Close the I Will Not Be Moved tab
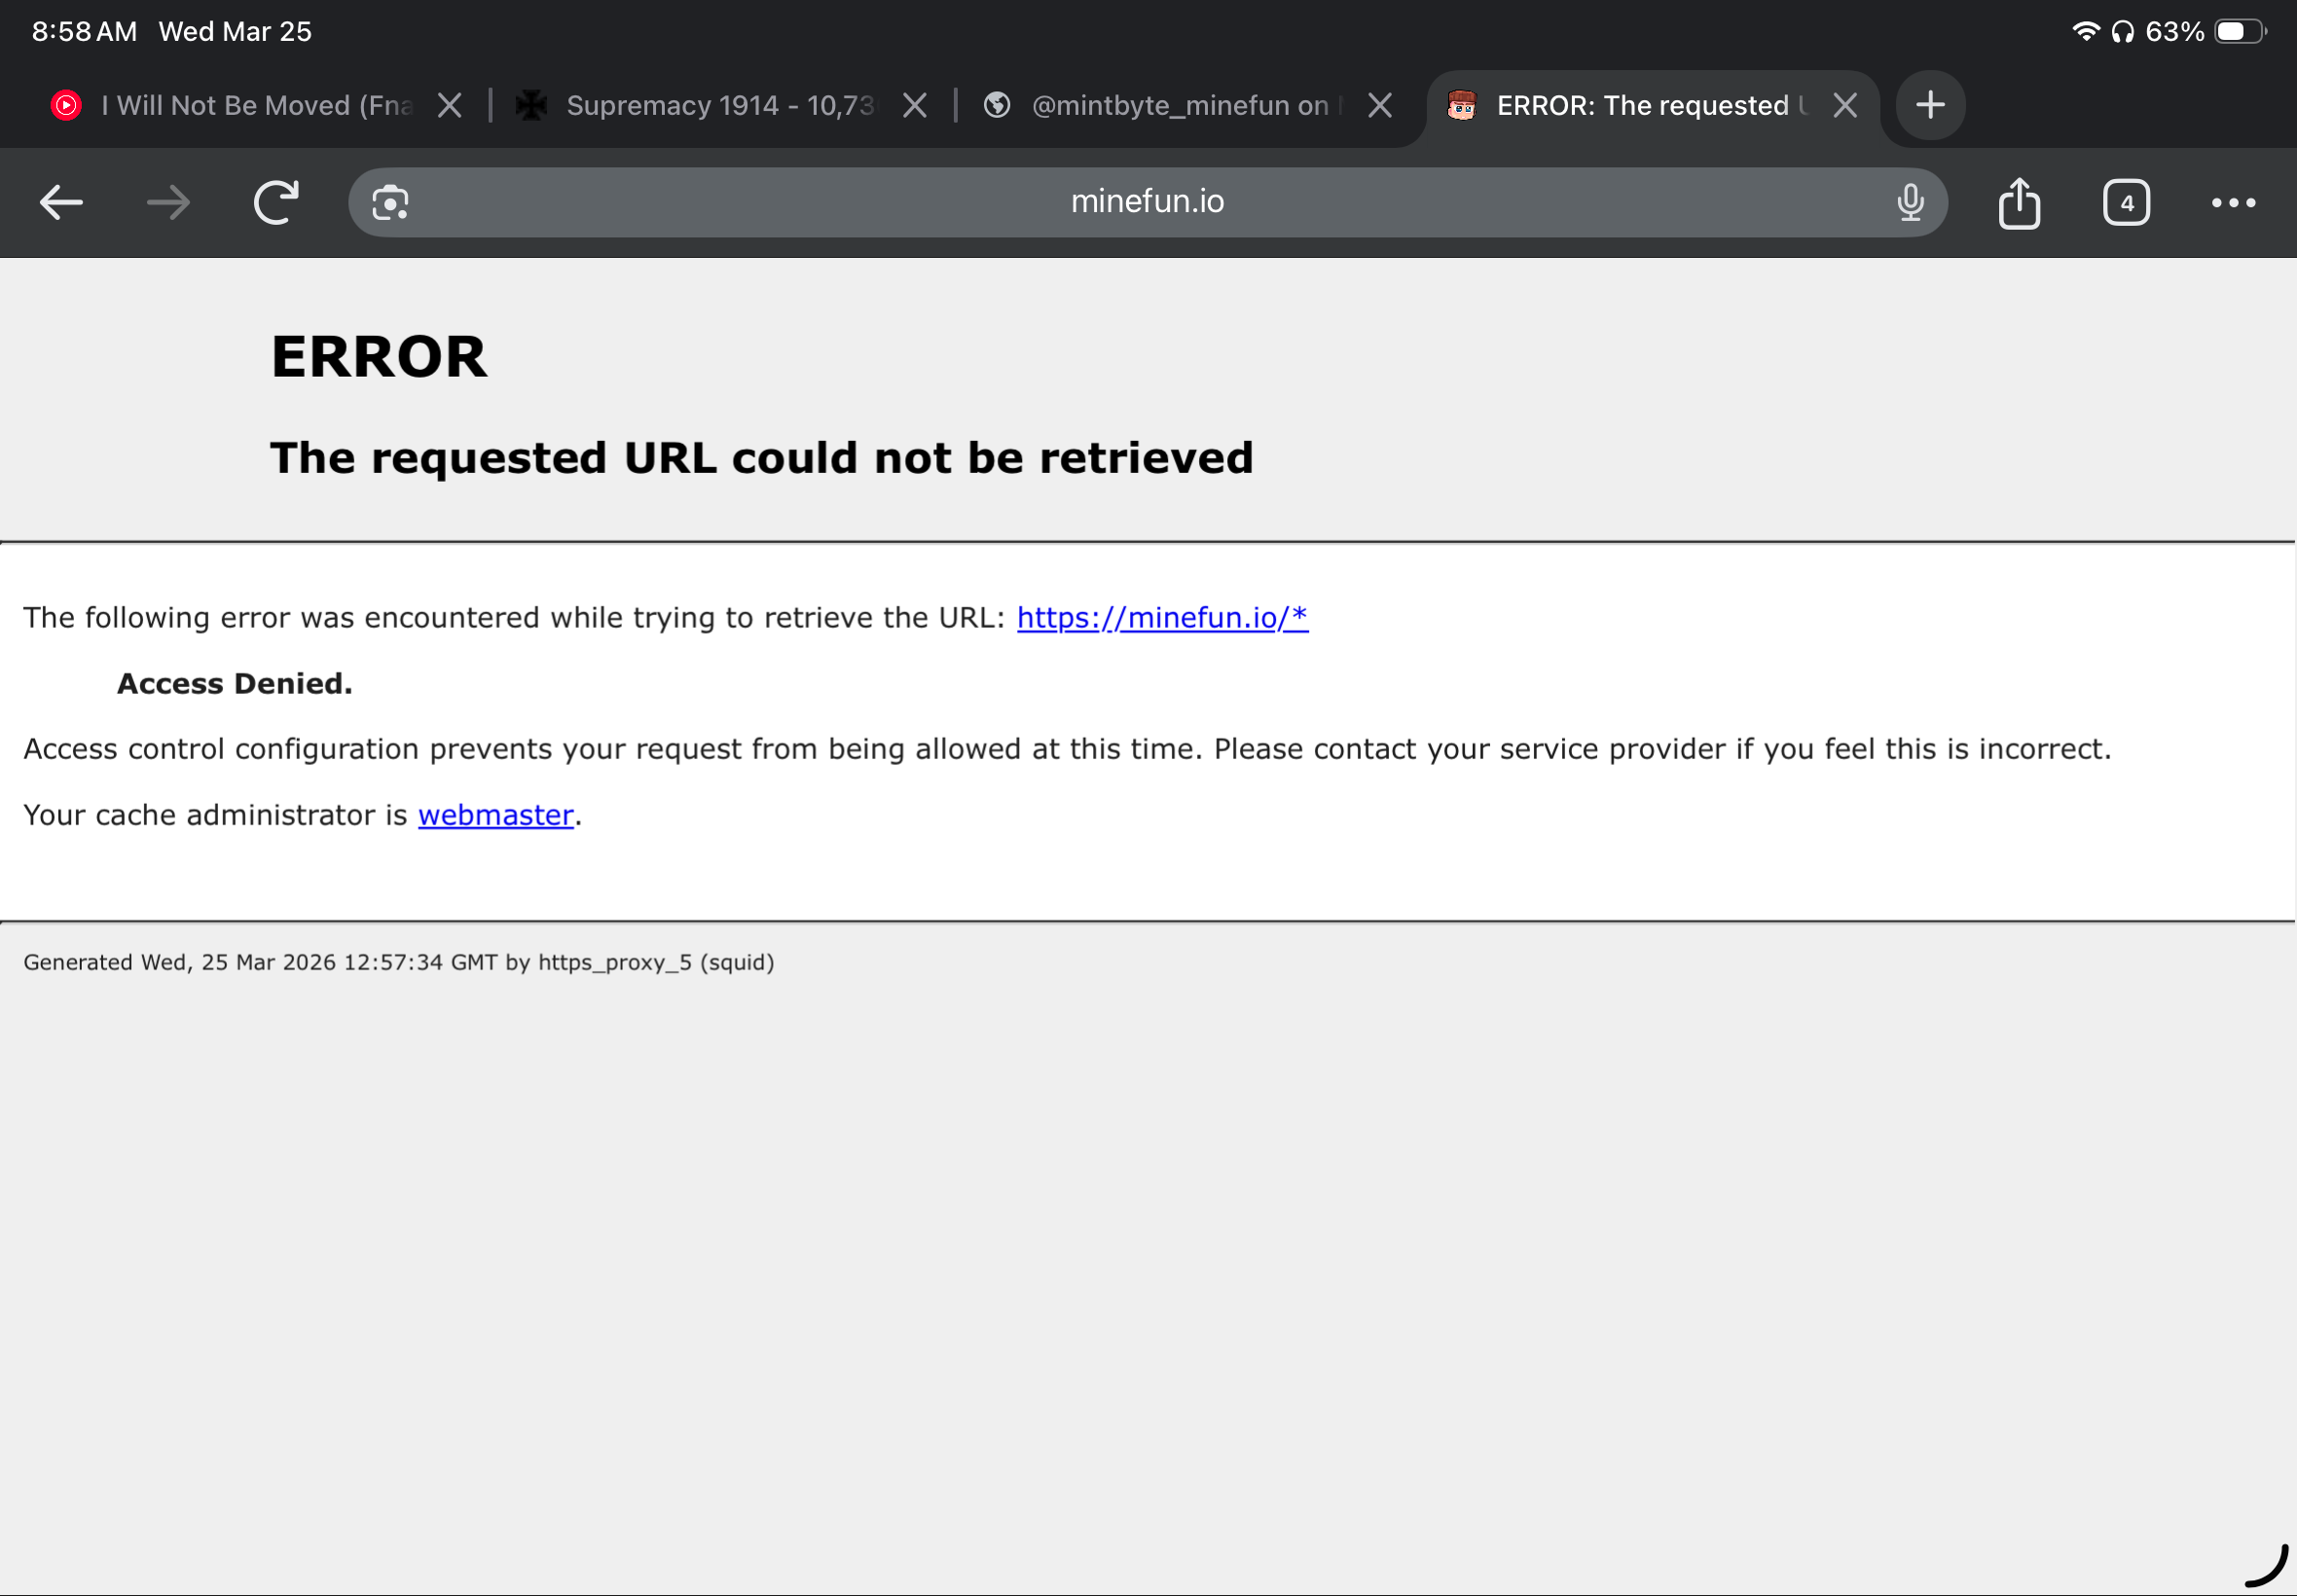 [450, 105]
